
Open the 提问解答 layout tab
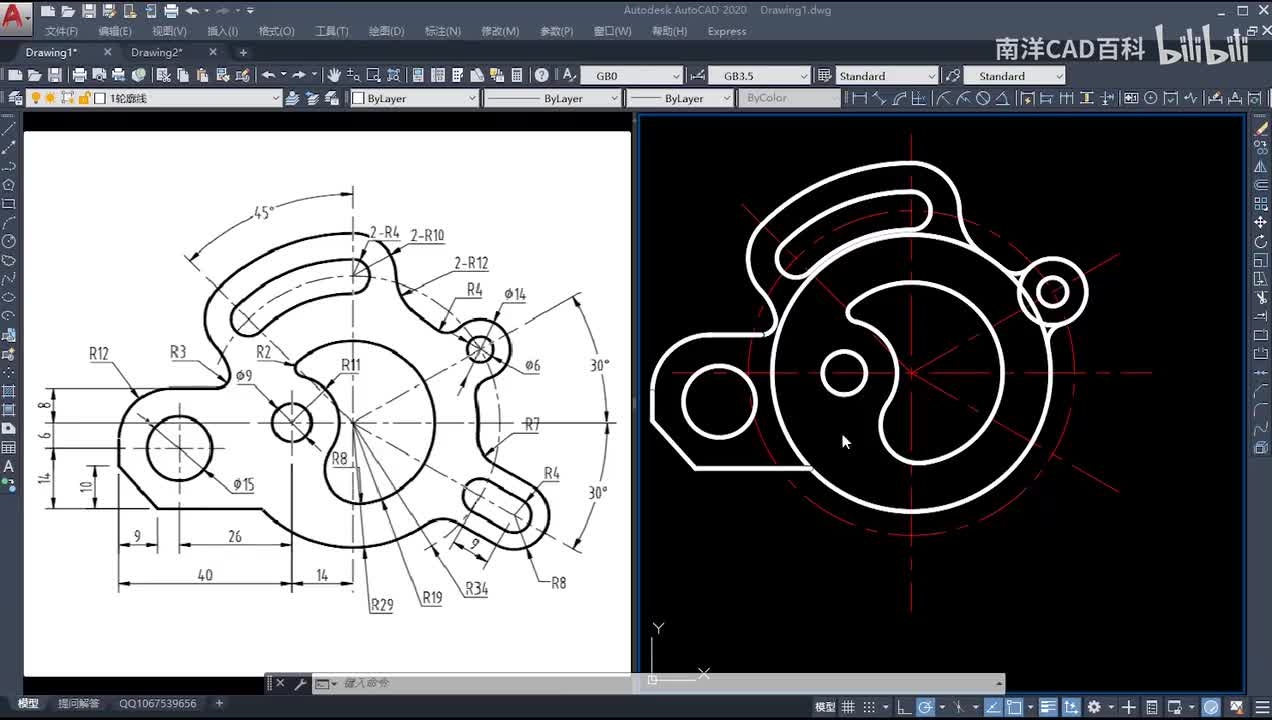(79, 703)
